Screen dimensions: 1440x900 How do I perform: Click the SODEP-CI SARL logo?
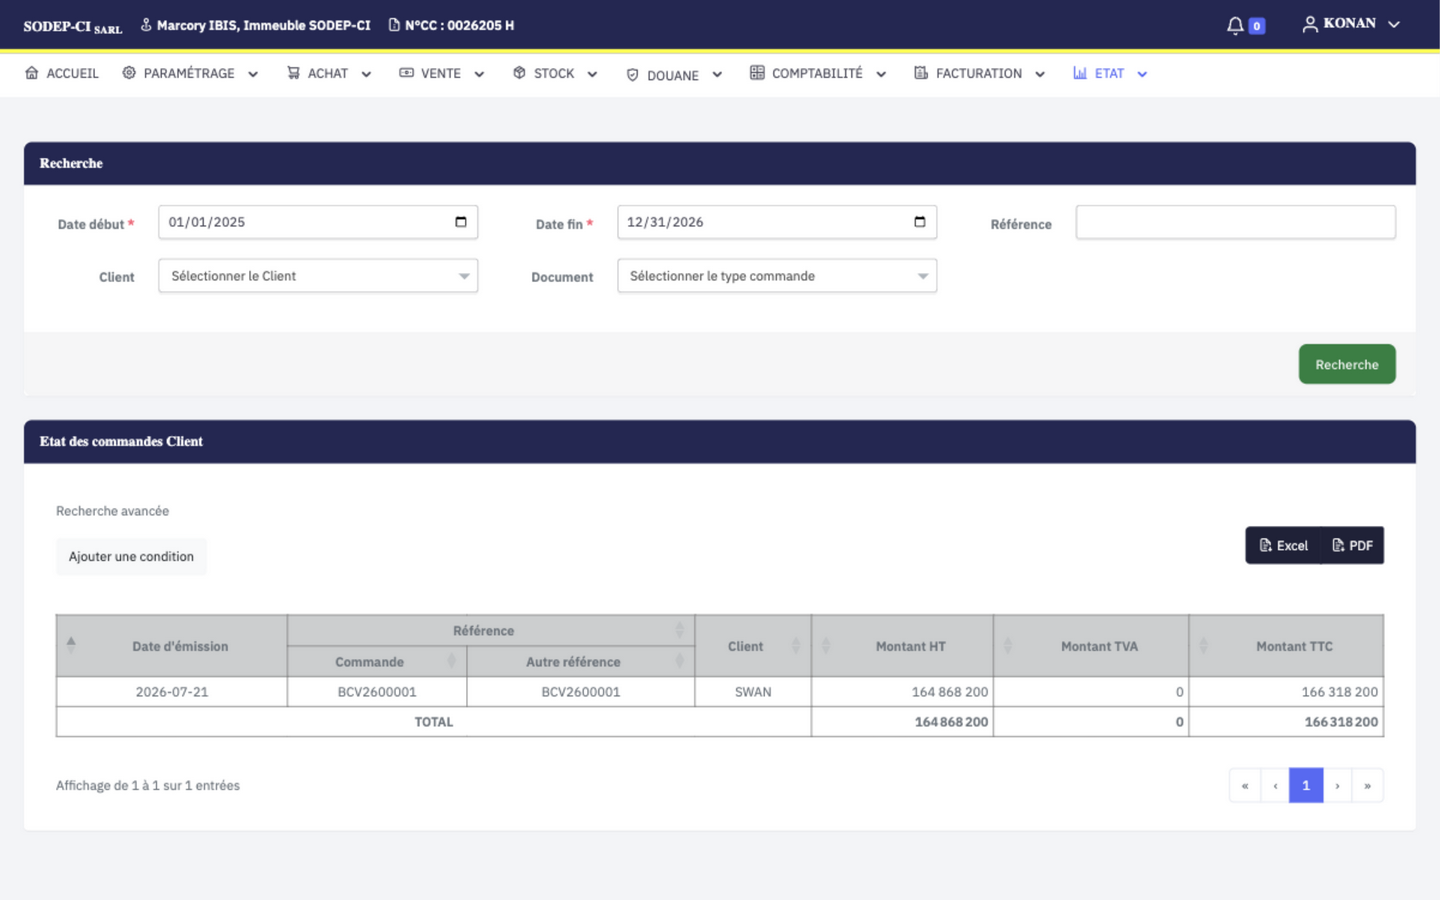(x=73, y=27)
